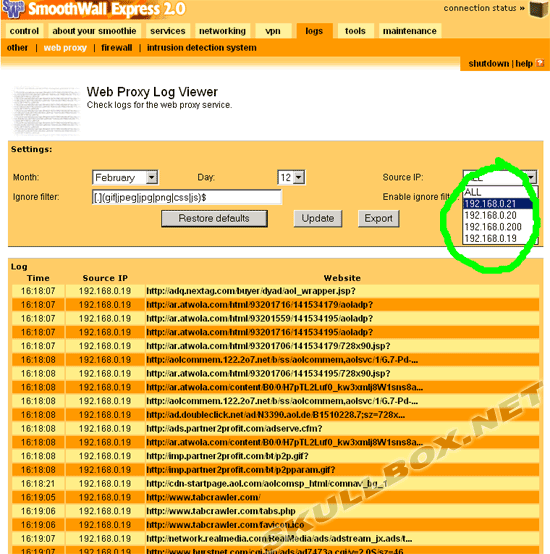Open the networking tab

222,31
